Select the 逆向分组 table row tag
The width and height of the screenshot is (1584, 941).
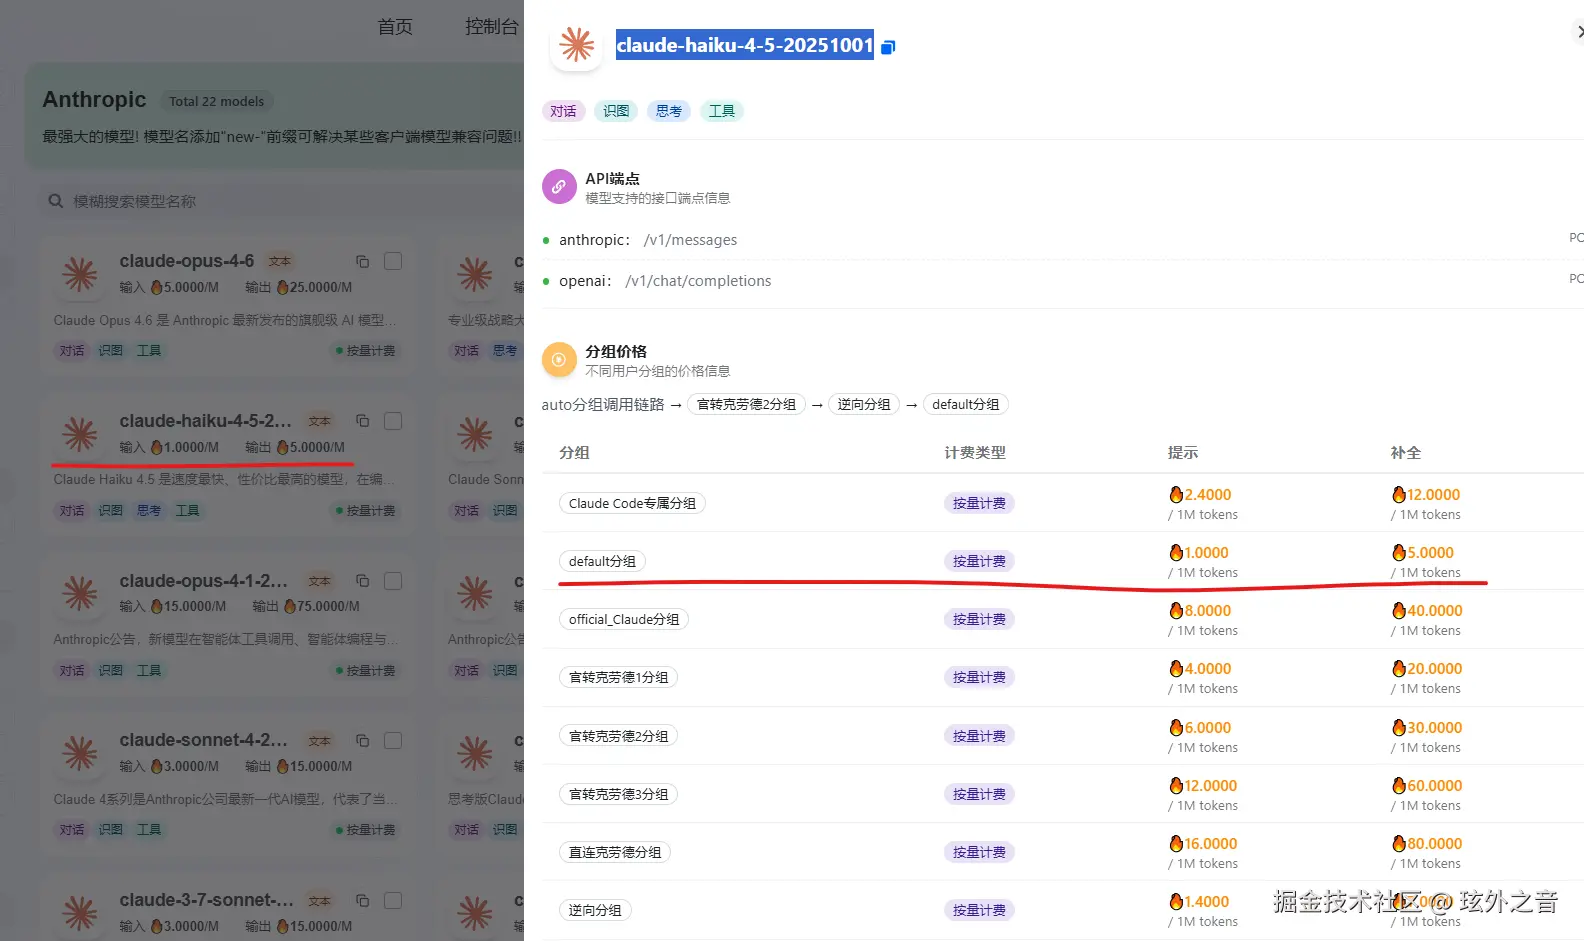click(x=595, y=910)
